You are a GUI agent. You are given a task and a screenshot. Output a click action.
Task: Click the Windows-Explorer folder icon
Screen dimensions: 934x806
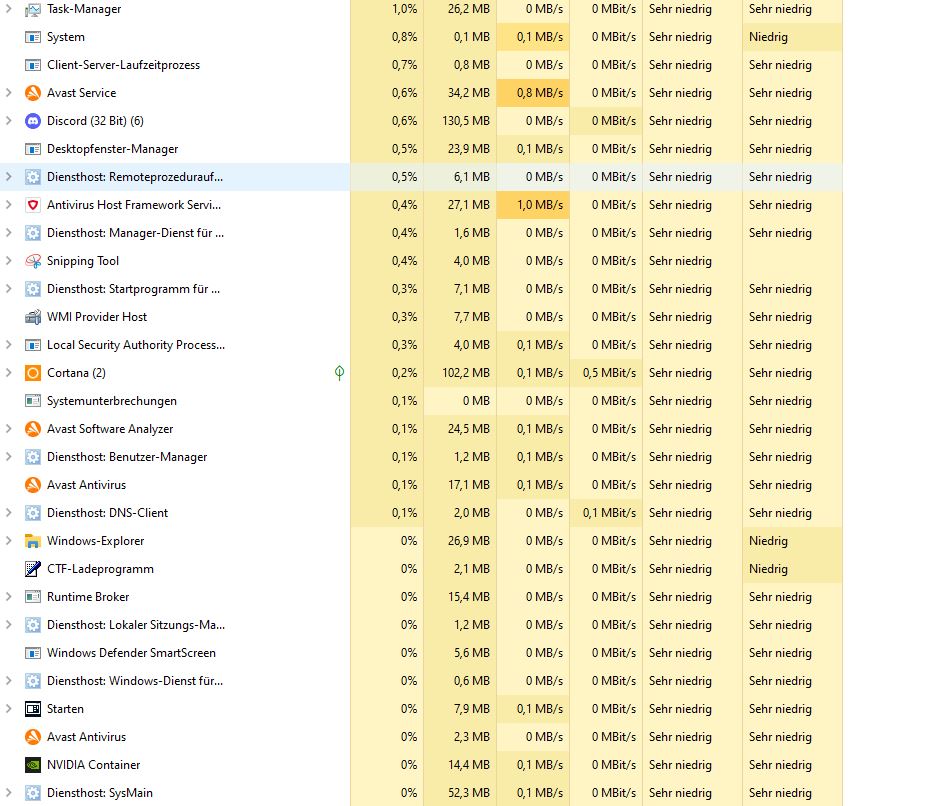33,541
